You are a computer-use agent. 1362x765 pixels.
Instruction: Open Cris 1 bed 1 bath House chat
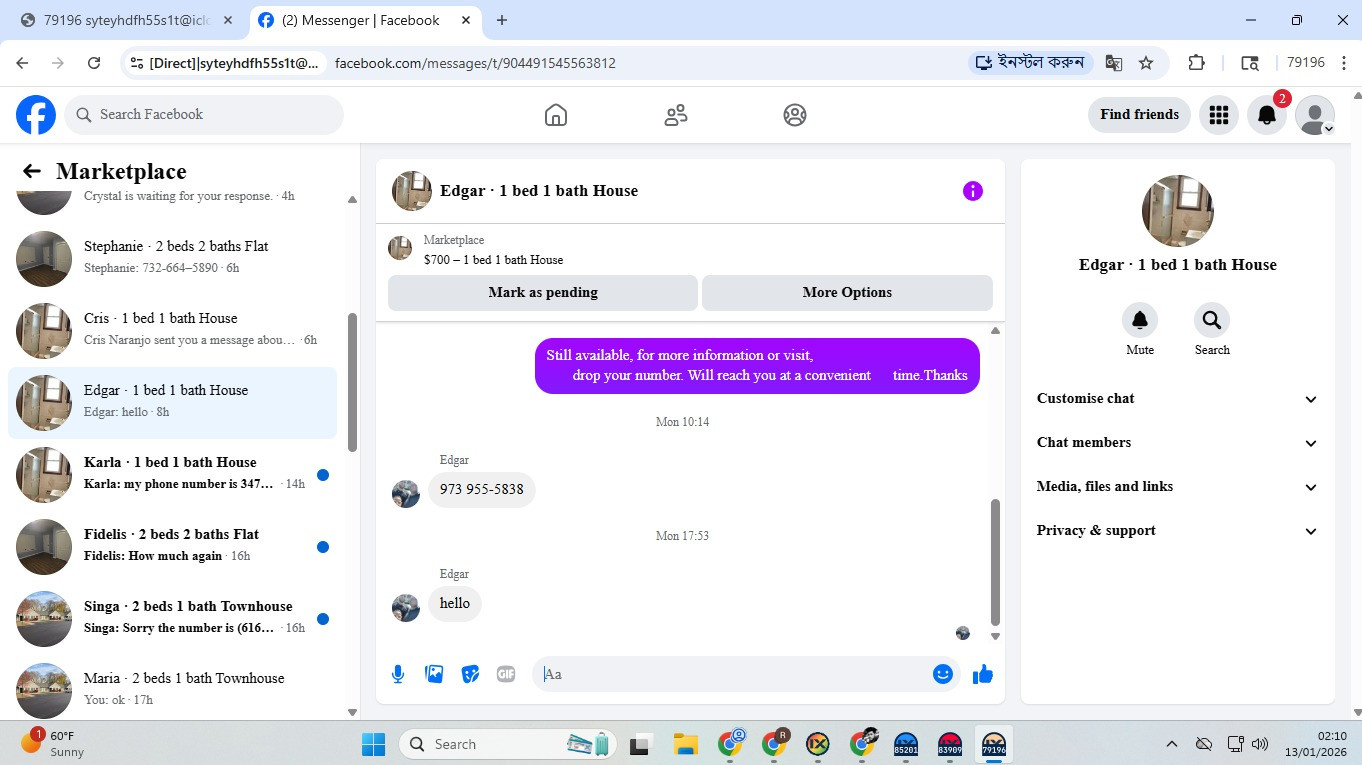click(173, 329)
